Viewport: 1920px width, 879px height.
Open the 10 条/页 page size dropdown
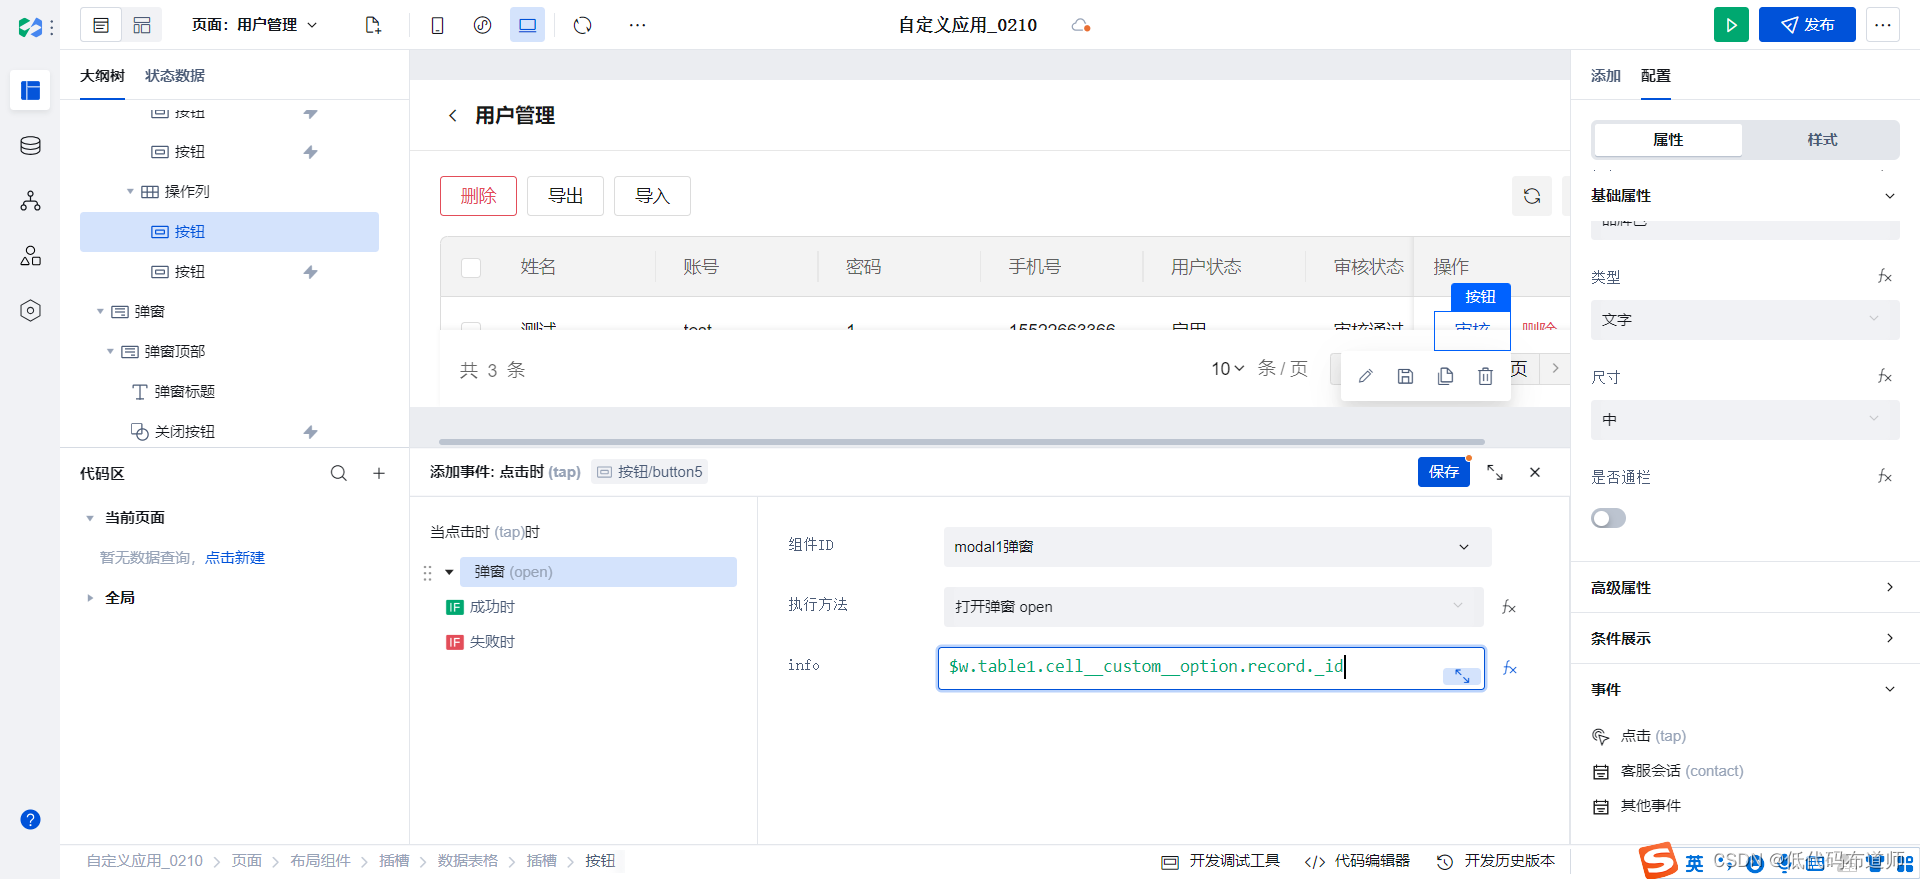[1228, 369]
